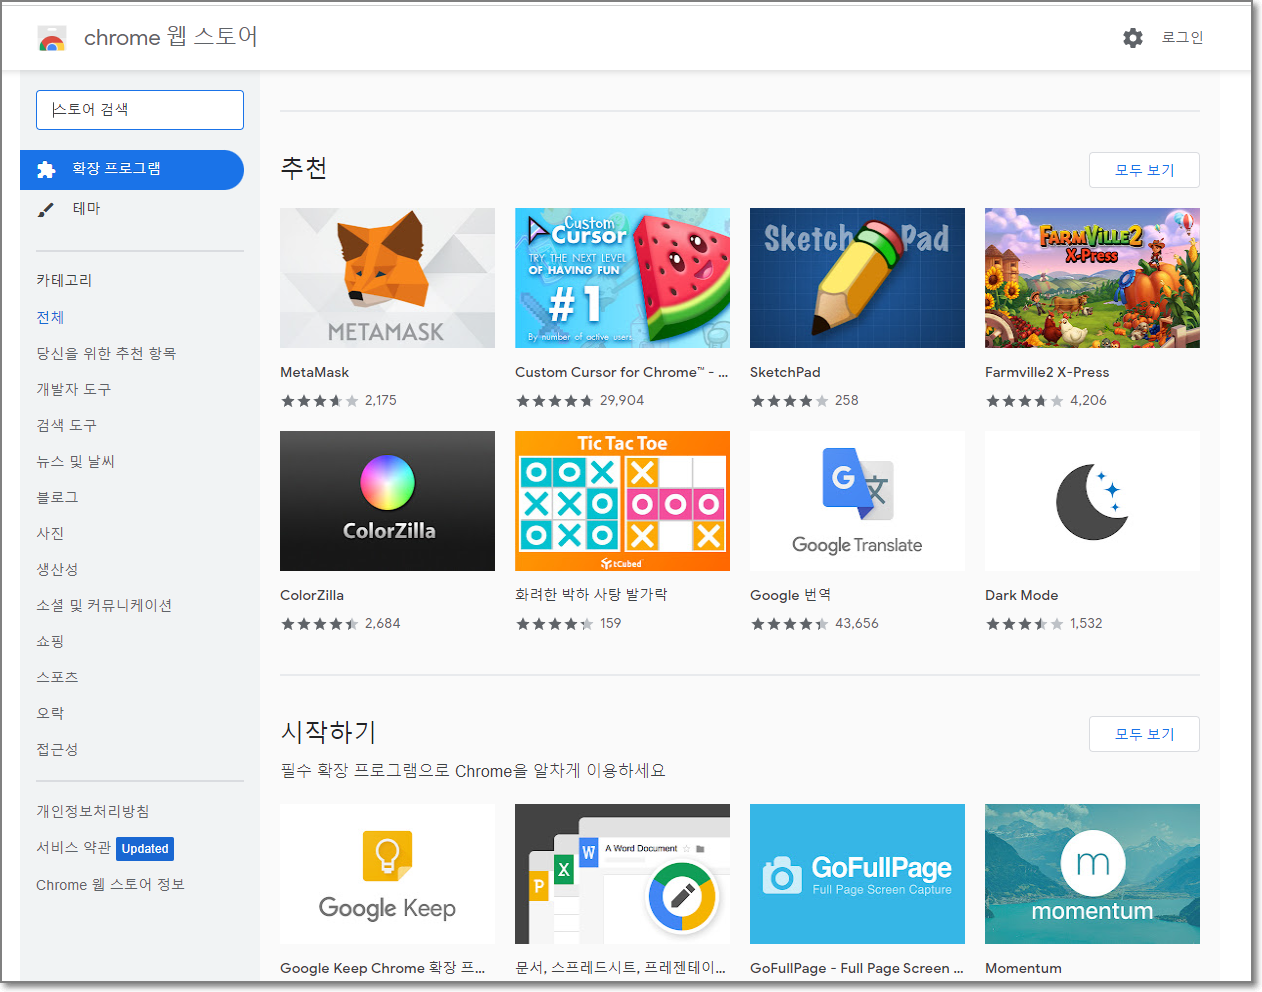Open the Dark Mode moon thumbnail

pyautogui.click(x=1092, y=501)
